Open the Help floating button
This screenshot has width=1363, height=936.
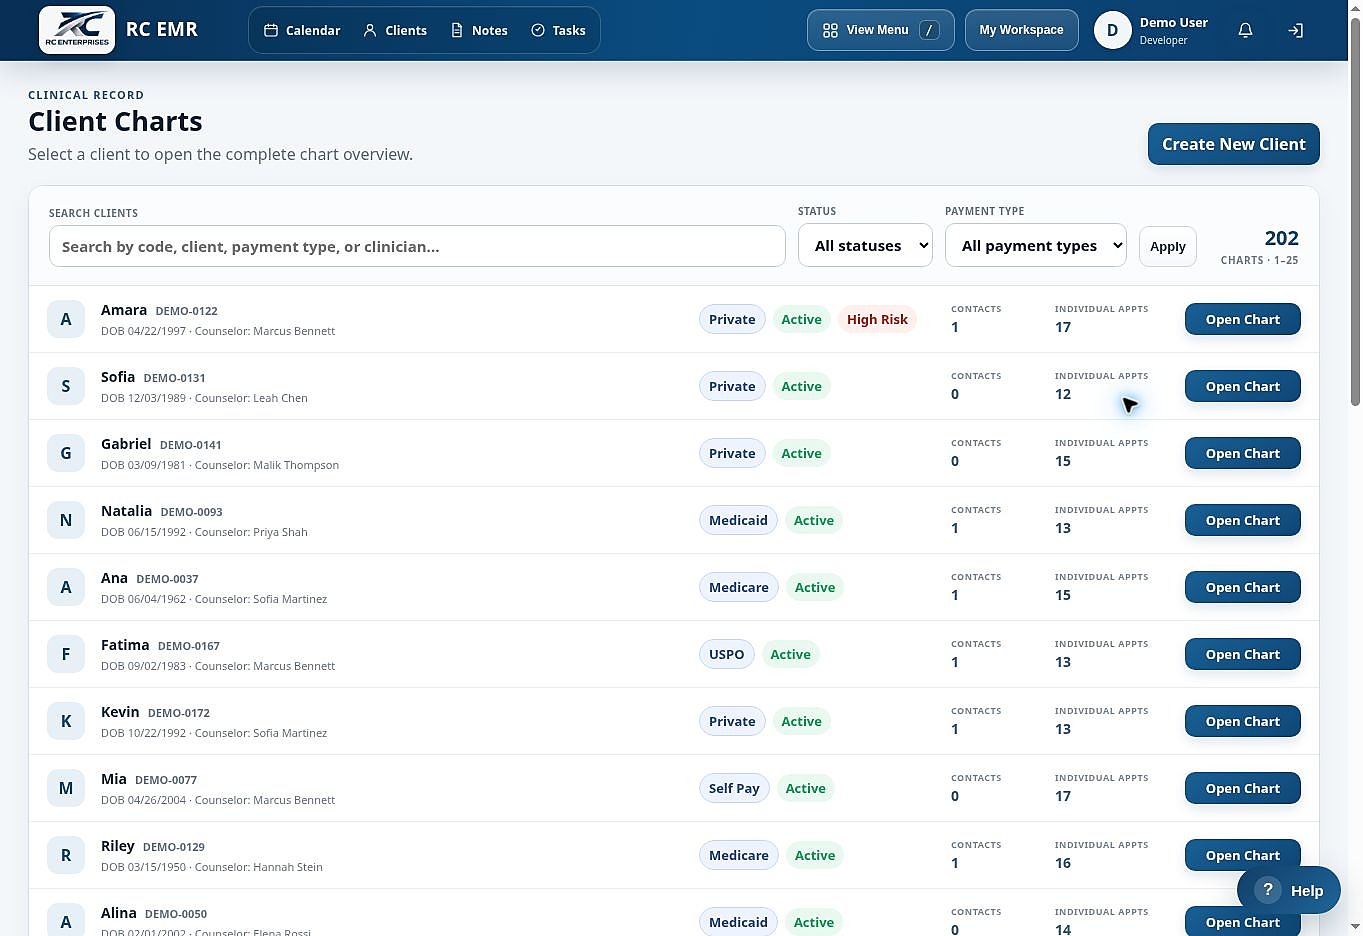pos(1288,890)
